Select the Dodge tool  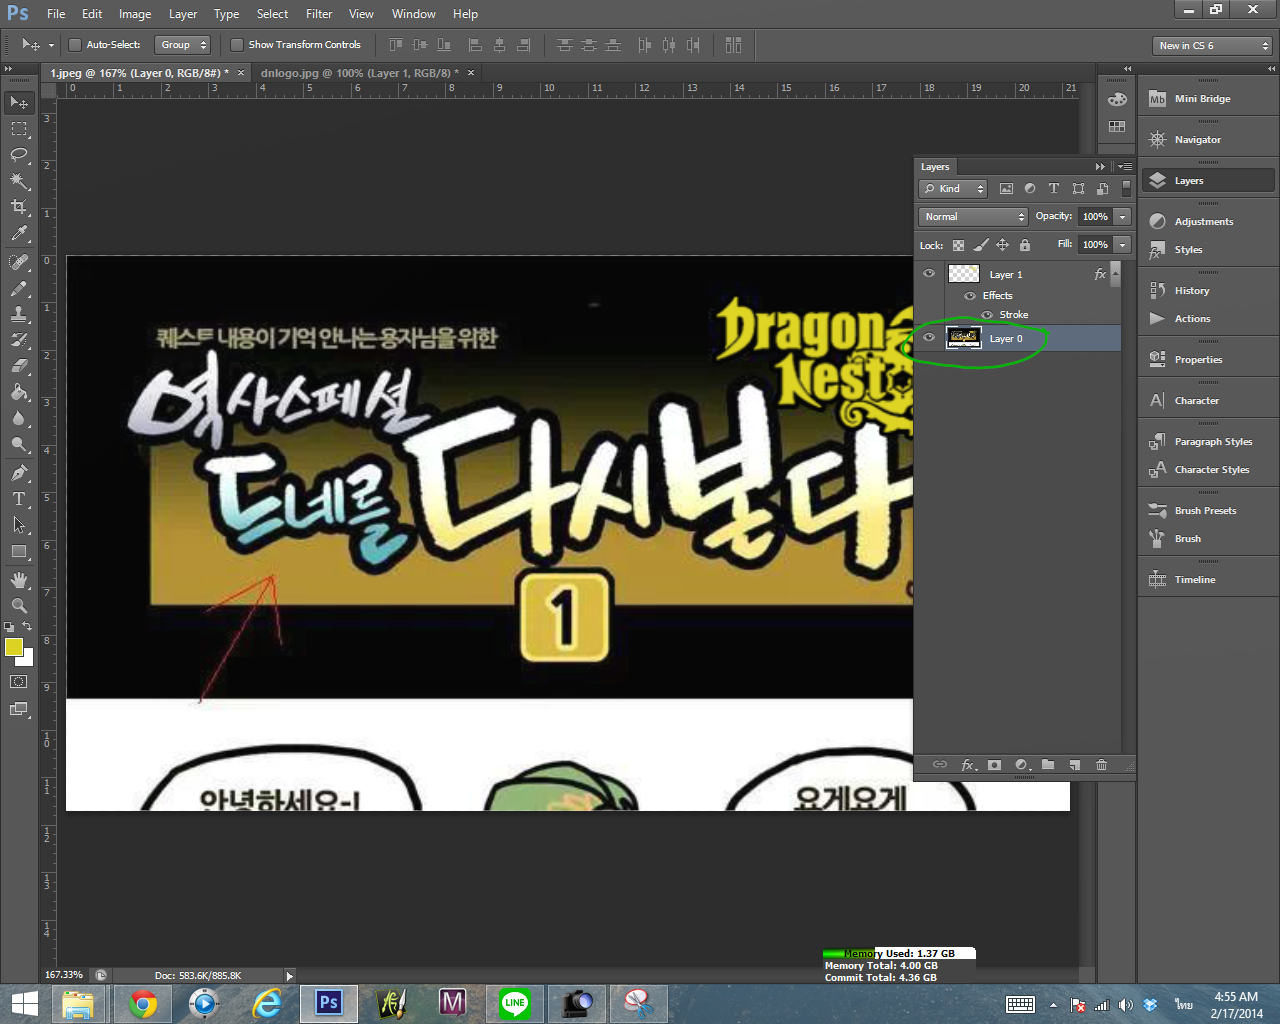[19, 444]
